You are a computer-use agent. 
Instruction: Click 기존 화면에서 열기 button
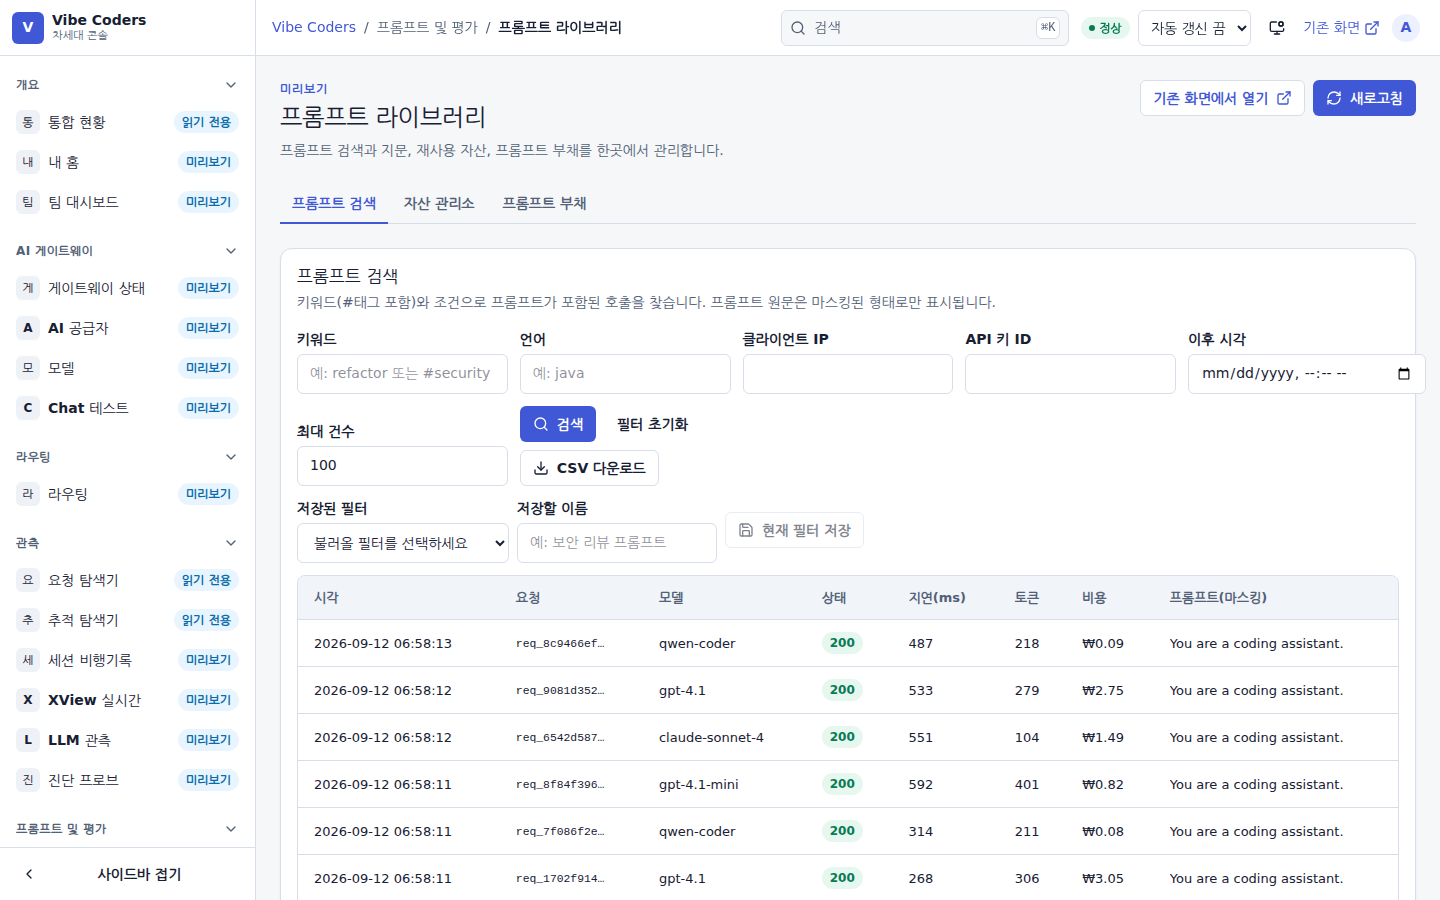pyautogui.click(x=1222, y=98)
